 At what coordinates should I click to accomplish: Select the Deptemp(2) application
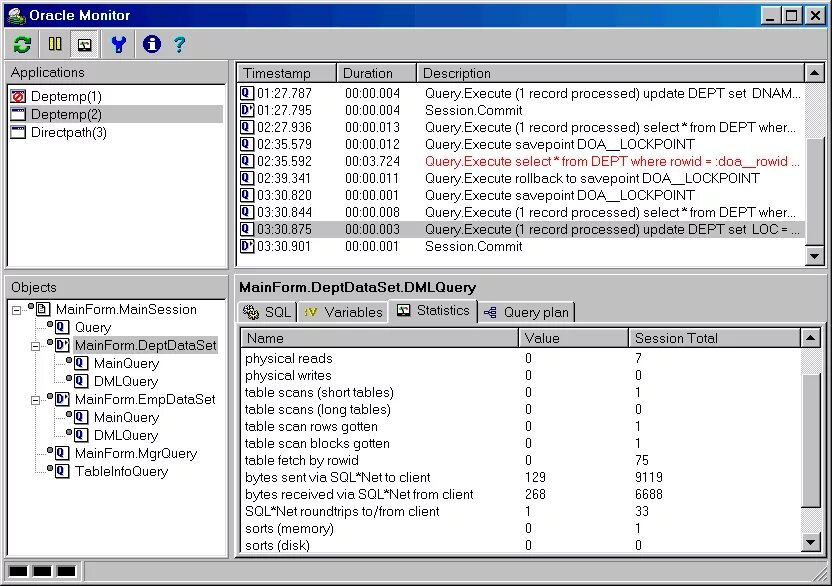point(66,114)
